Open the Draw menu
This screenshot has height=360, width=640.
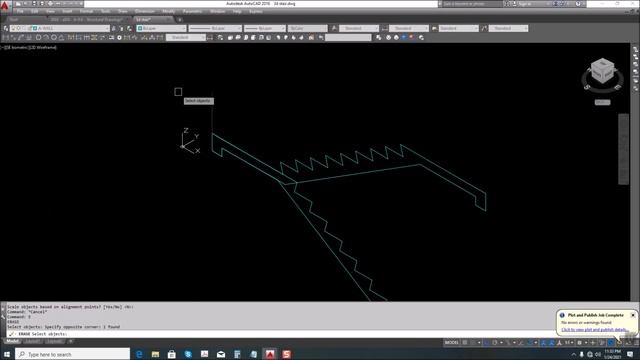pyautogui.click(x=122, y=11)
